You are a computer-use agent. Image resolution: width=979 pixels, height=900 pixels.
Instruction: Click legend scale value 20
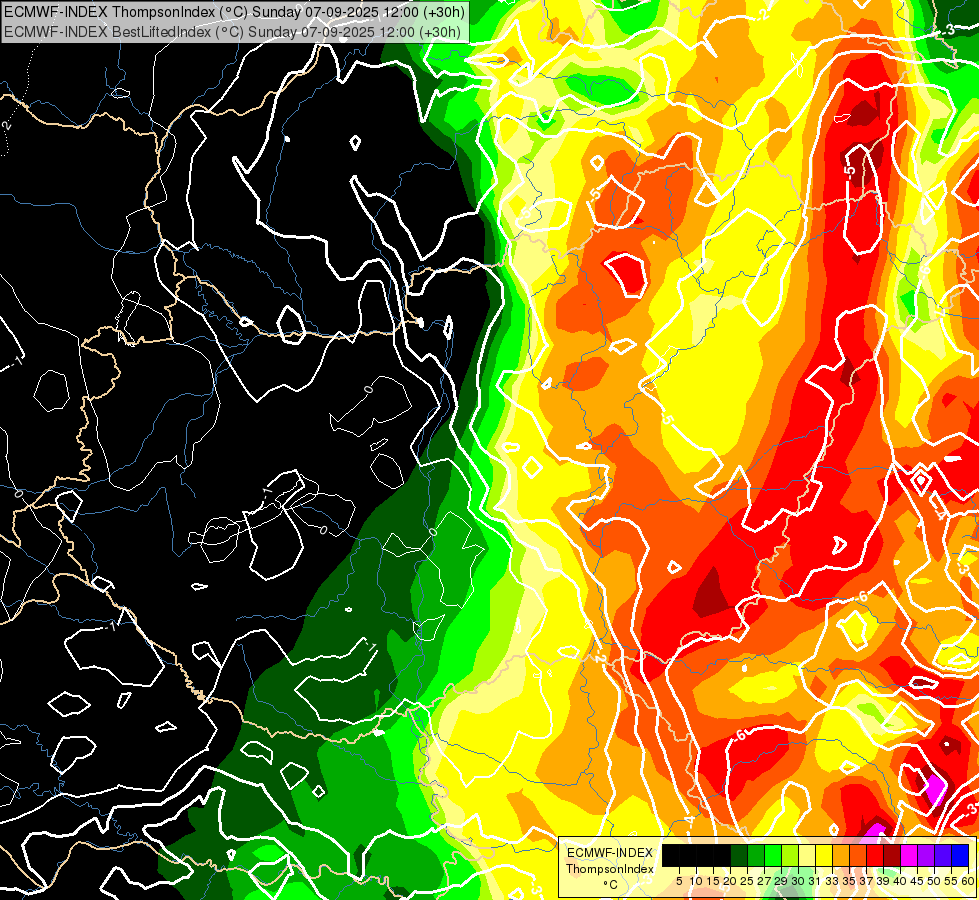[730, 881]
